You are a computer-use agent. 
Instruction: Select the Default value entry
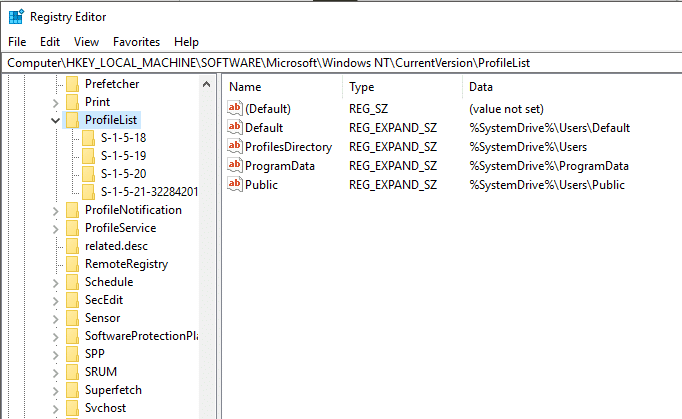pyautogui.click(x=264, y=128)
